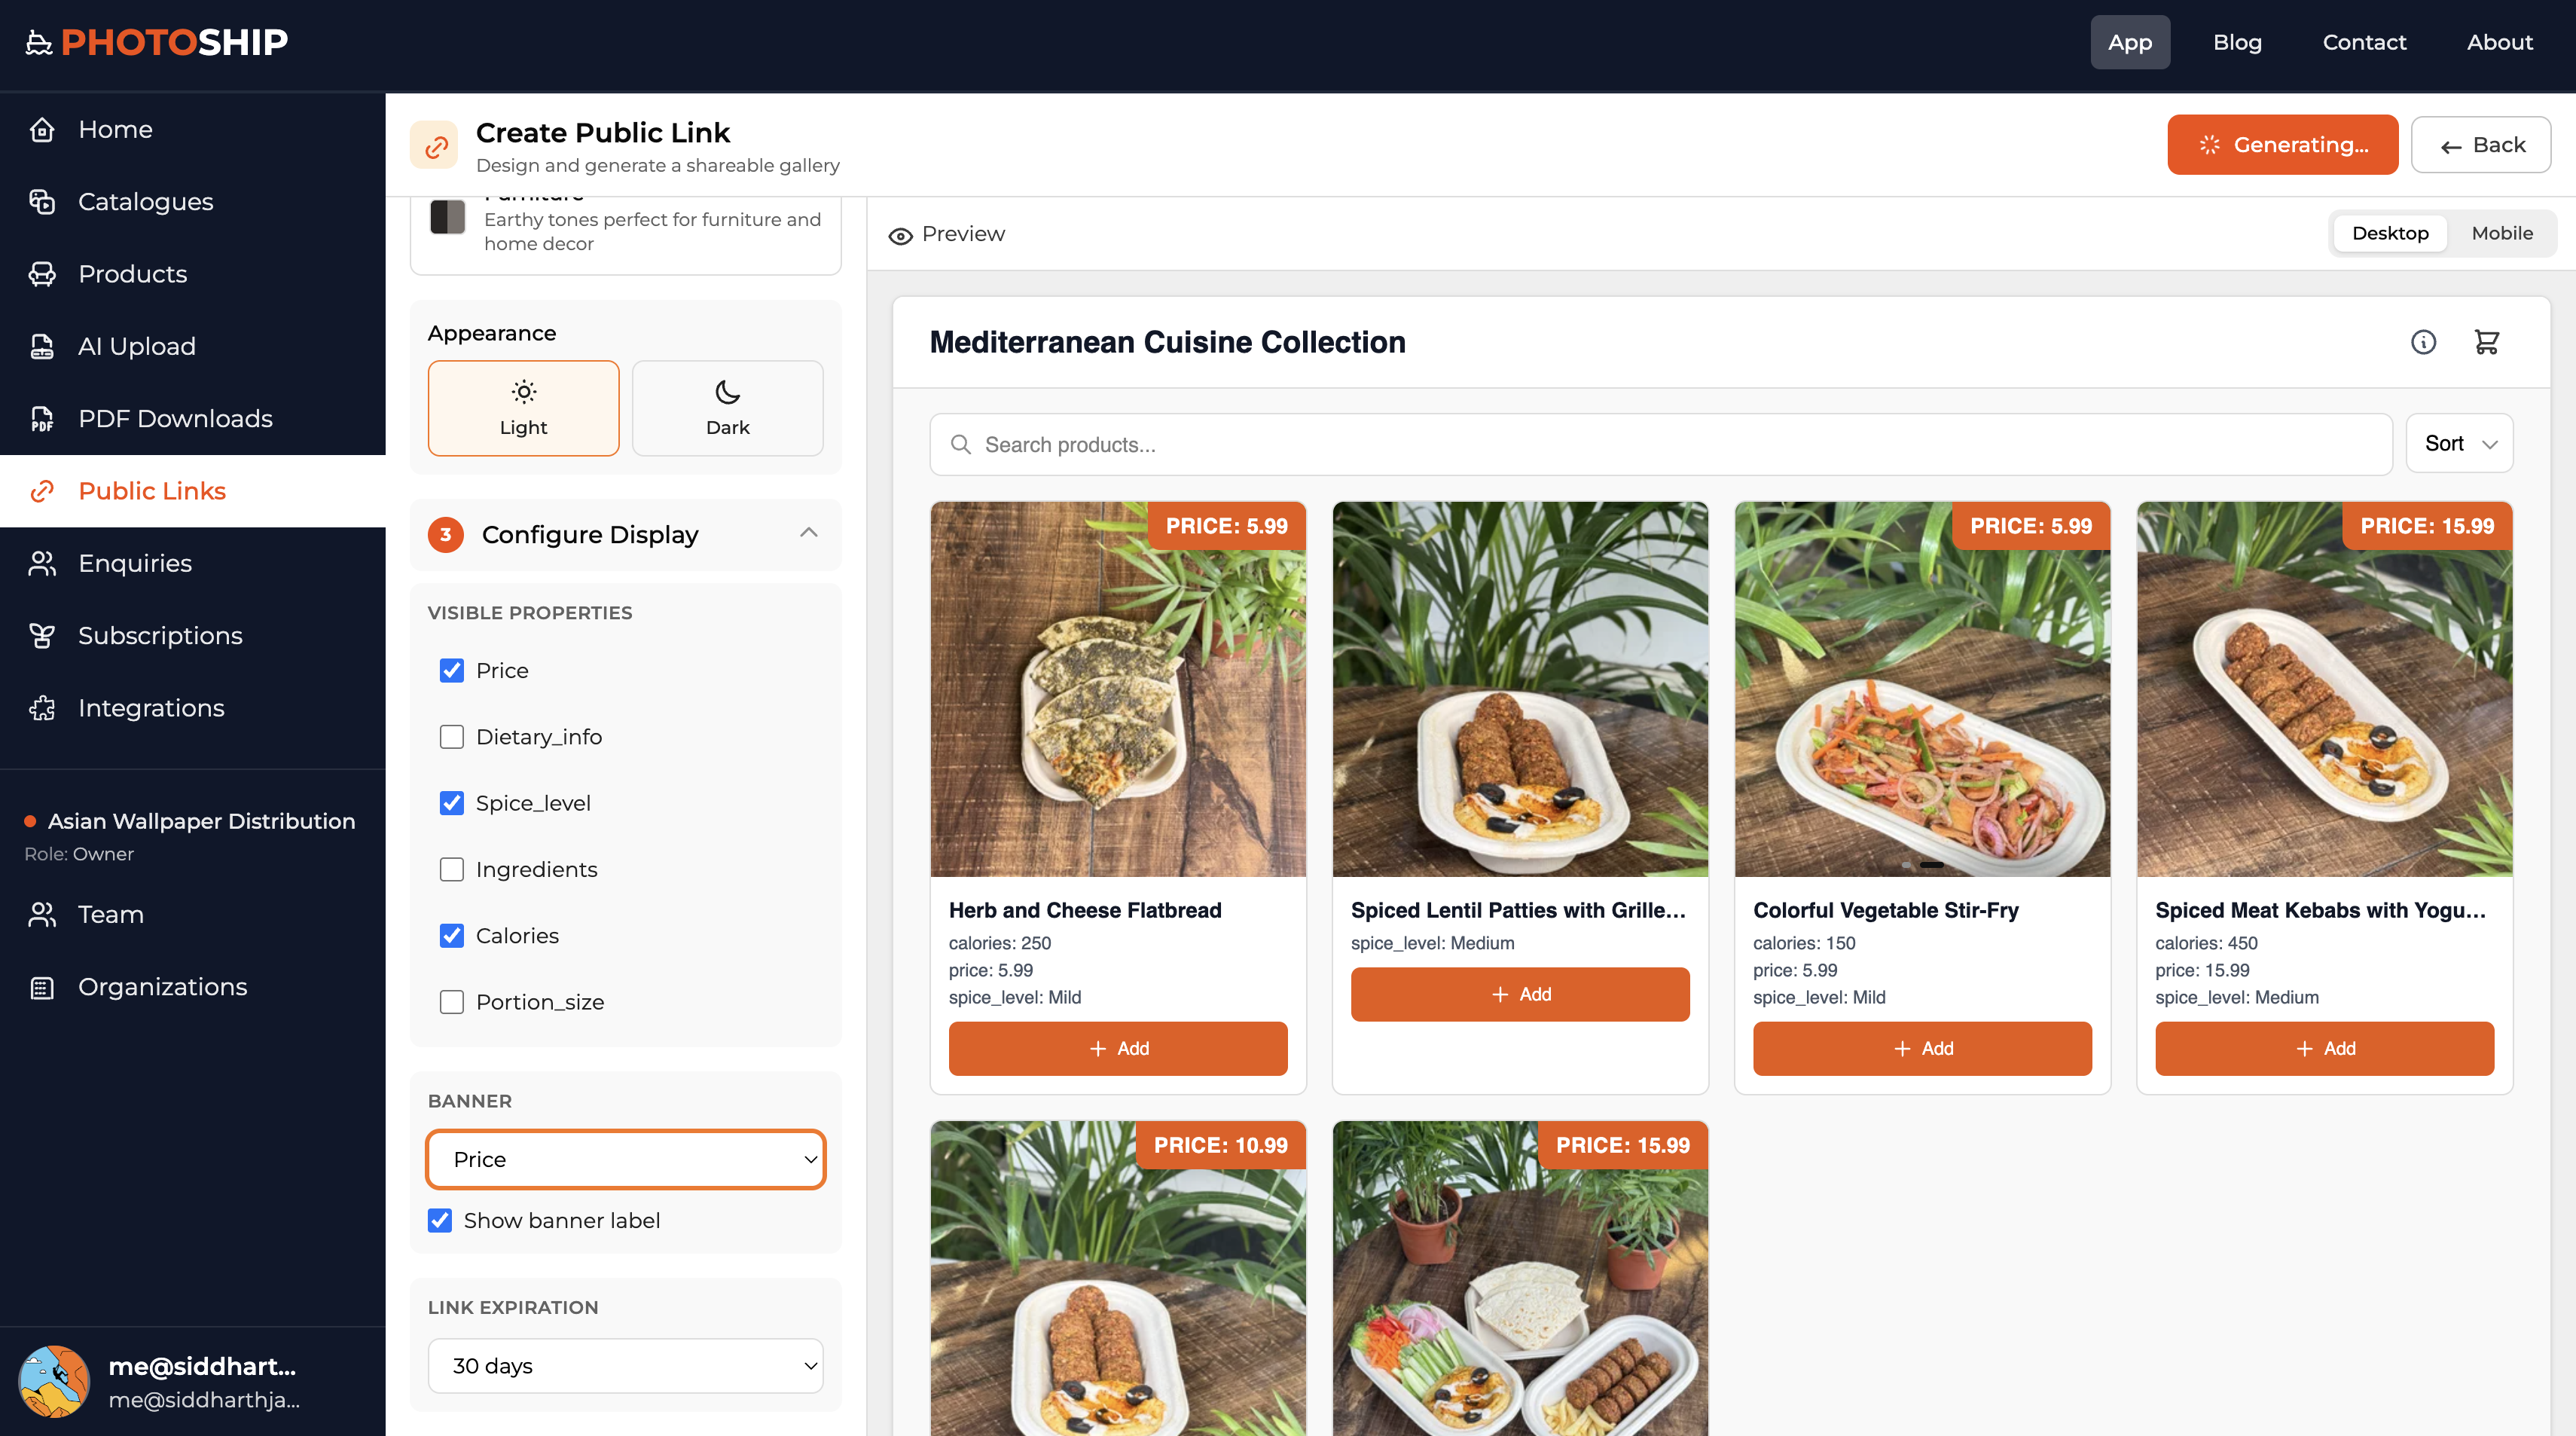Open the 30 days expiration dropdown
The image size is (2576, 1436).
pos(626,1365)
